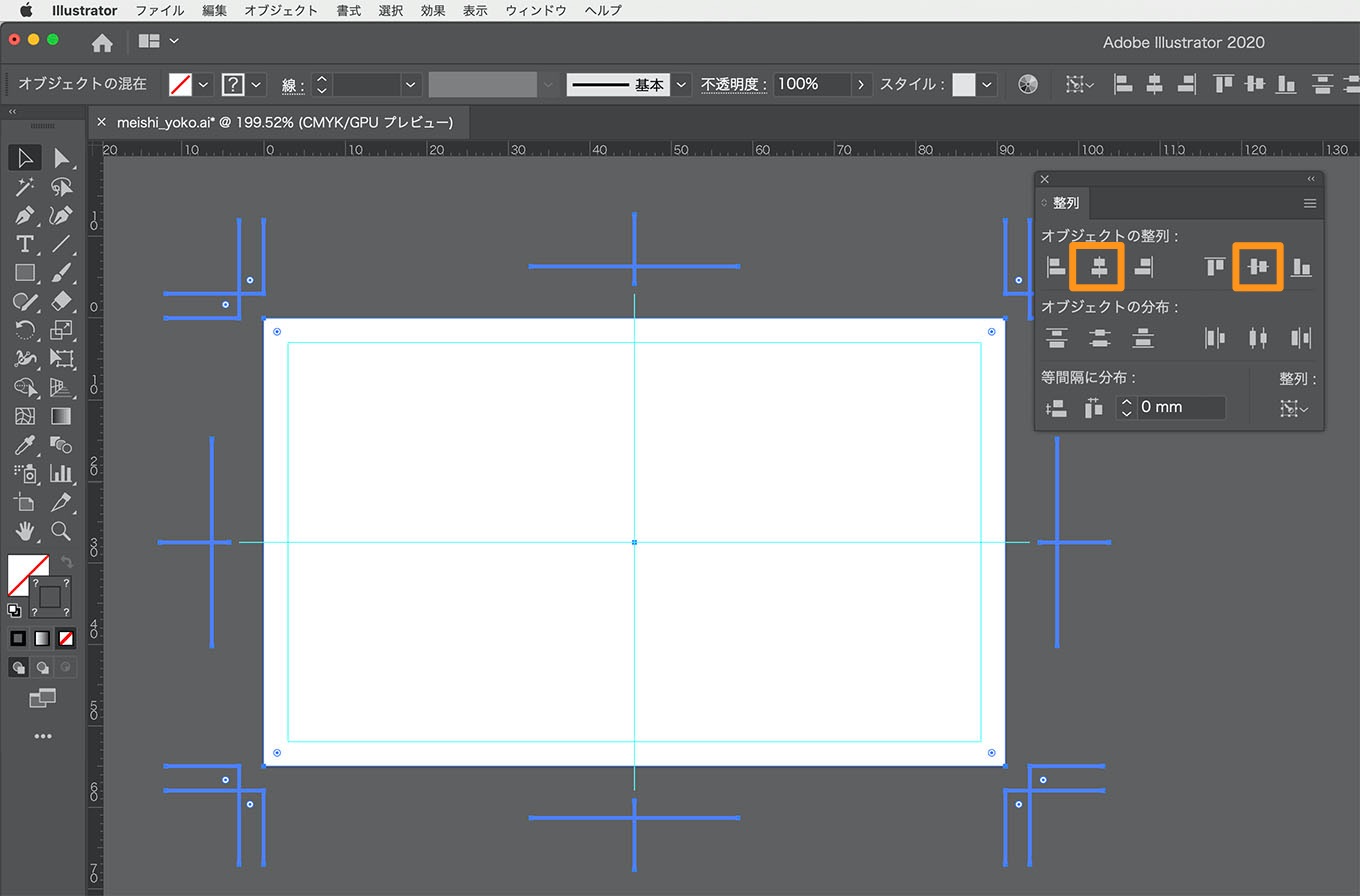Open 効果 menu
1360x896 pixels.
(433, 10)
